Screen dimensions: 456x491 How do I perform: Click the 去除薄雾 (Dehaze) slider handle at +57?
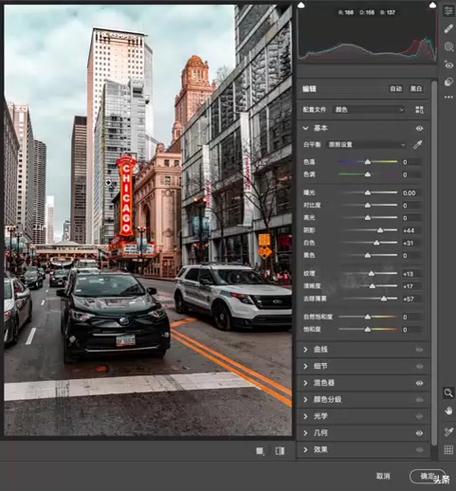pyautogui.click(x=384, y=299)
